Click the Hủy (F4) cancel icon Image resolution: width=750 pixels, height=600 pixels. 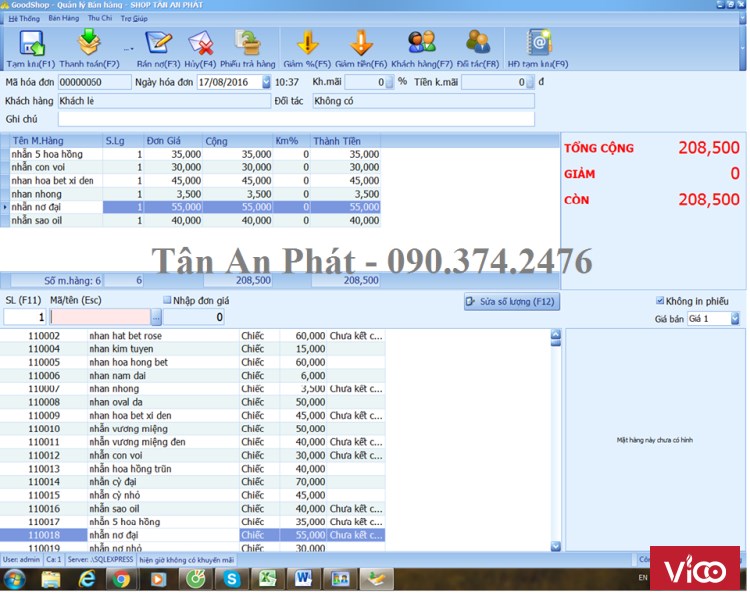click(200, 43)
